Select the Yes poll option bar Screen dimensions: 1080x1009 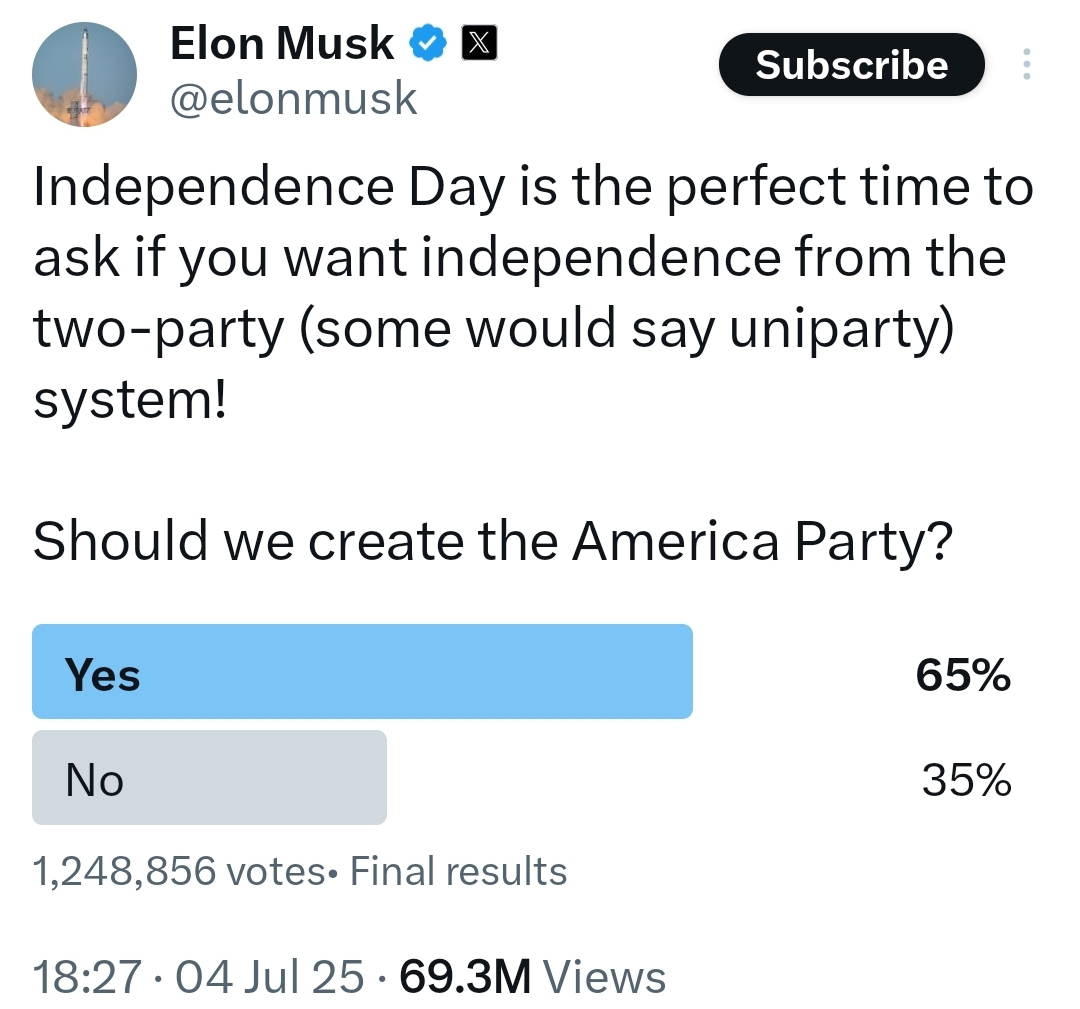(x=362, y=672)
